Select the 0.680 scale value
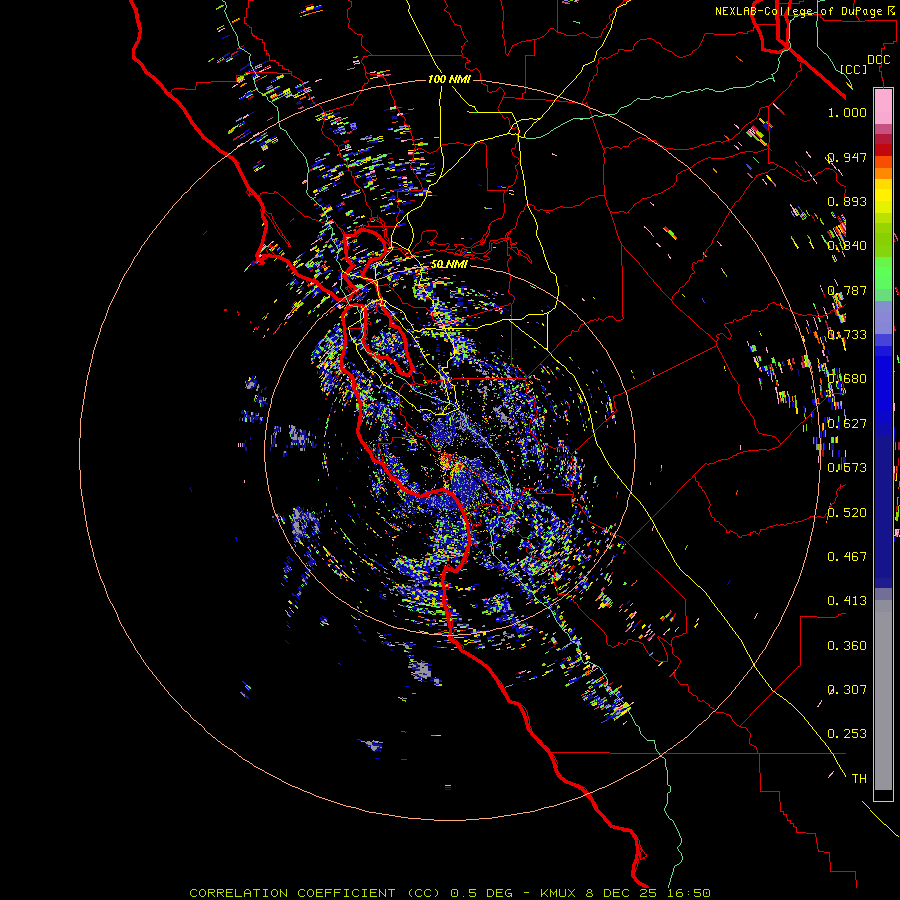Viewport: 900px width, 900px height. pyautogui.click(x=847, y=379)
